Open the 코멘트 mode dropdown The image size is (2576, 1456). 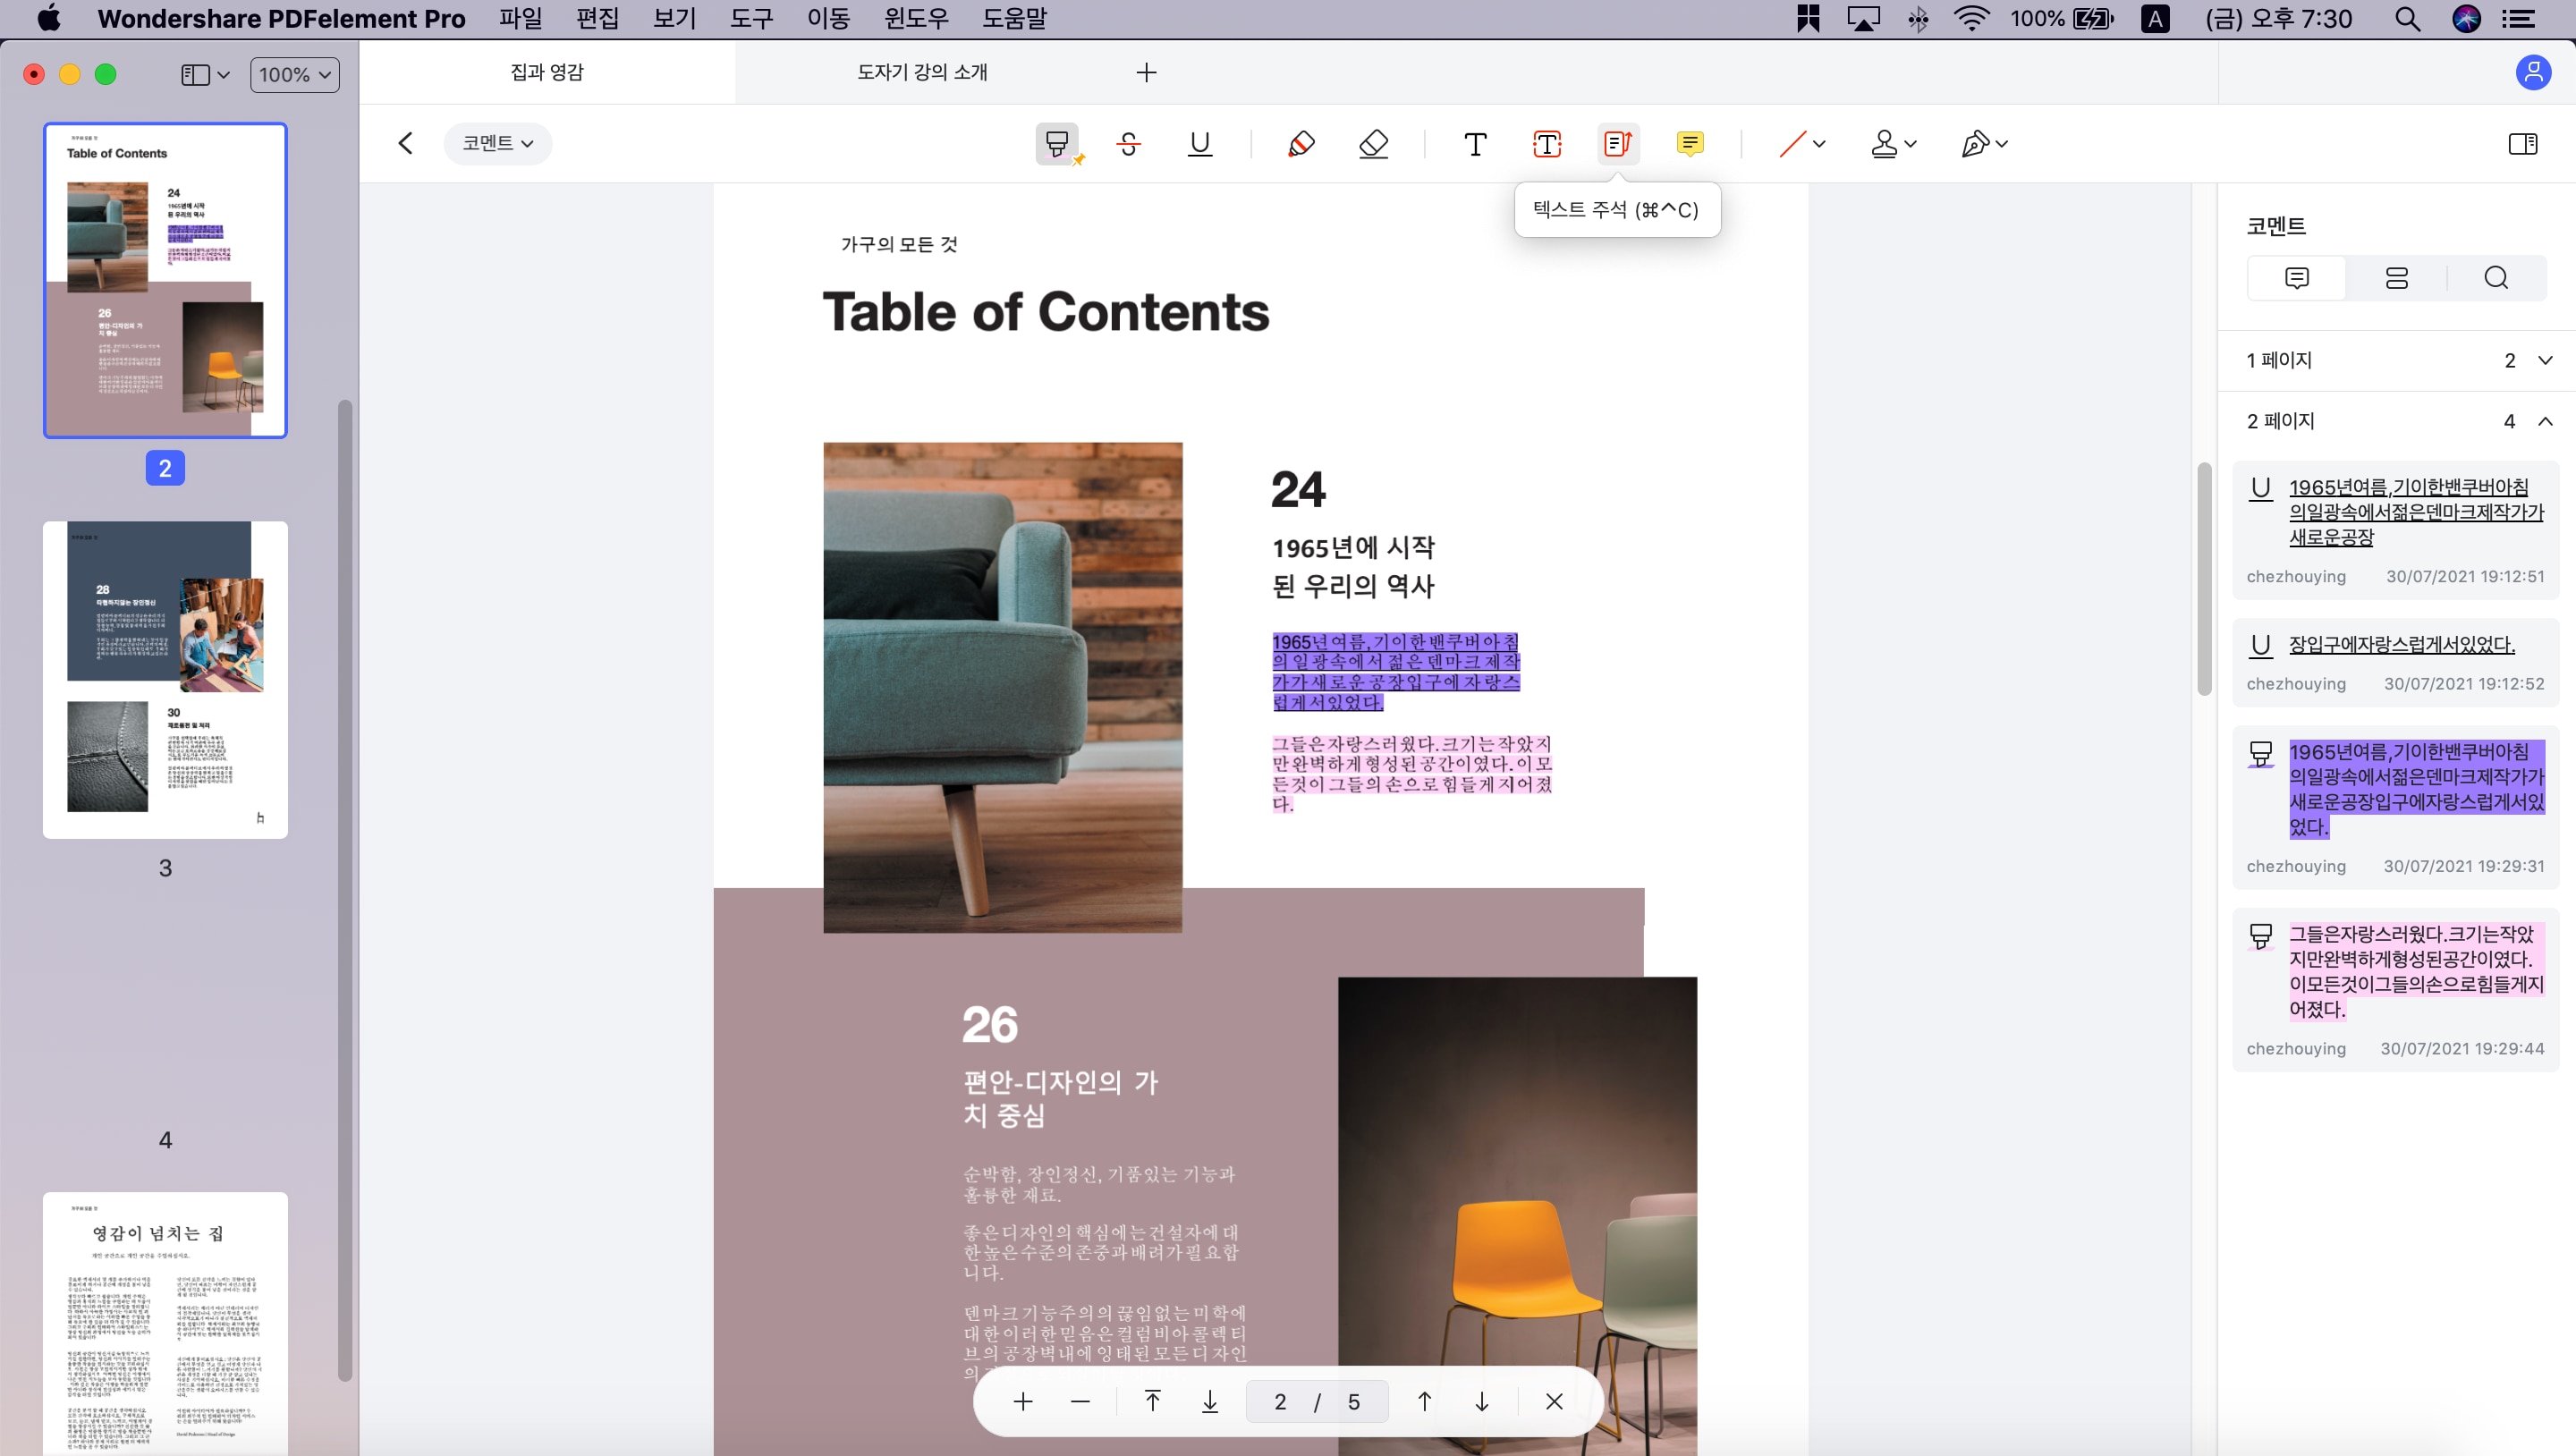coord(497,143)
